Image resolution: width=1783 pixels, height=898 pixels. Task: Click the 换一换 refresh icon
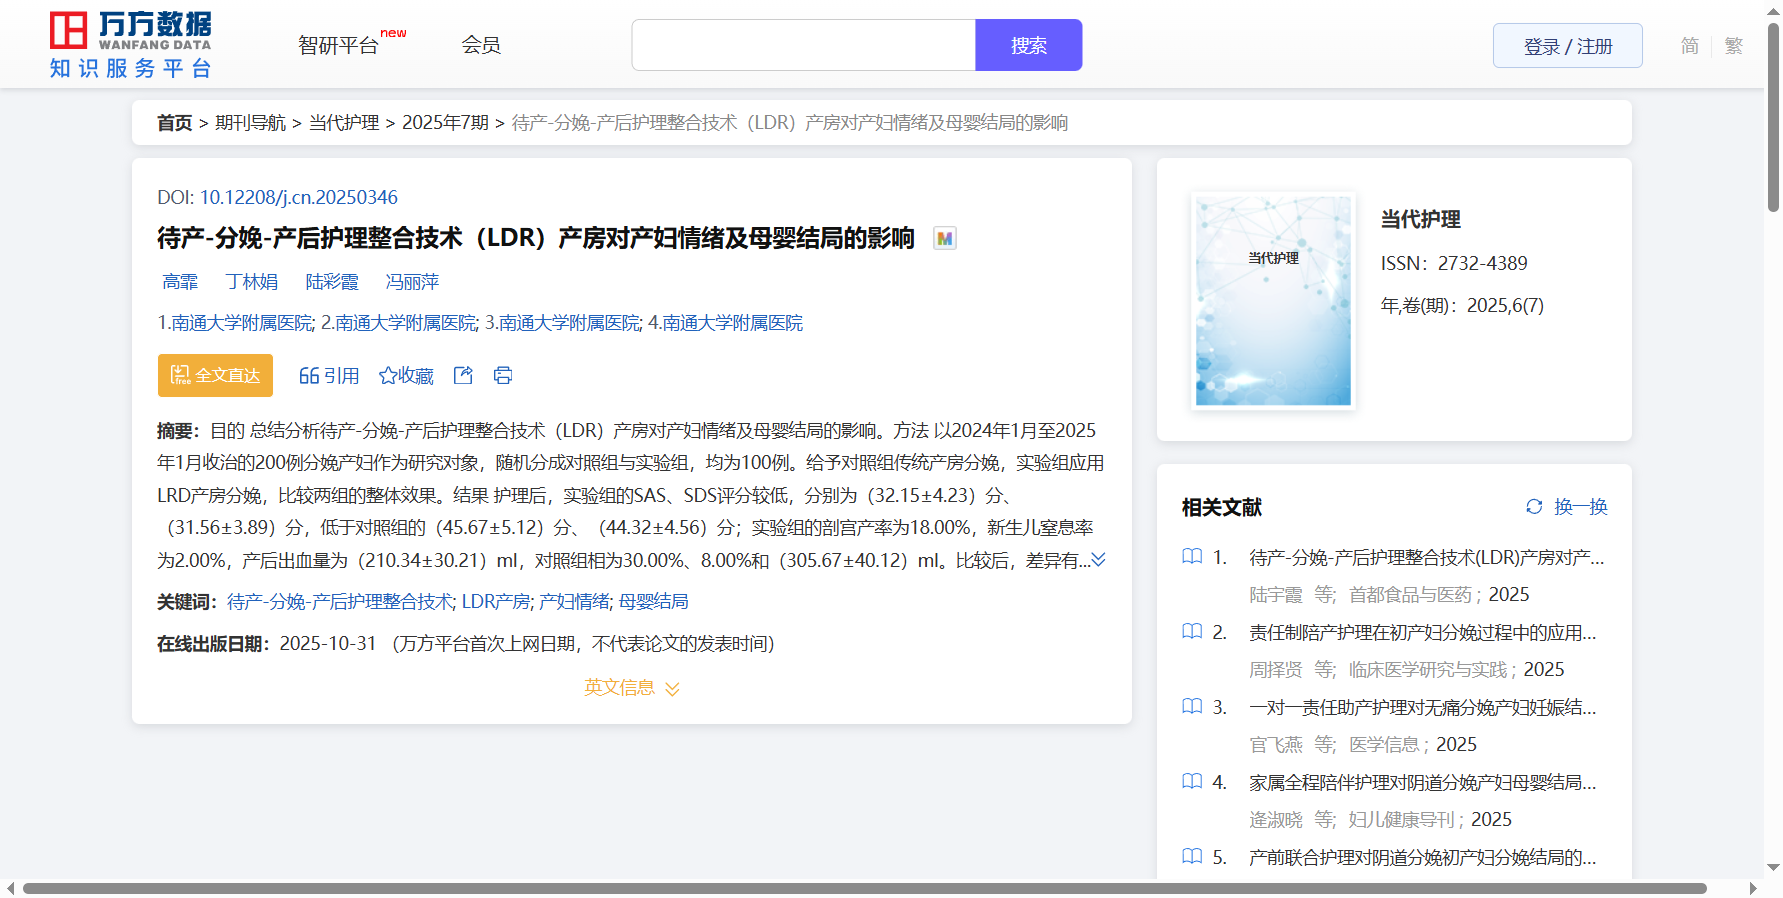coord(1534,507)
